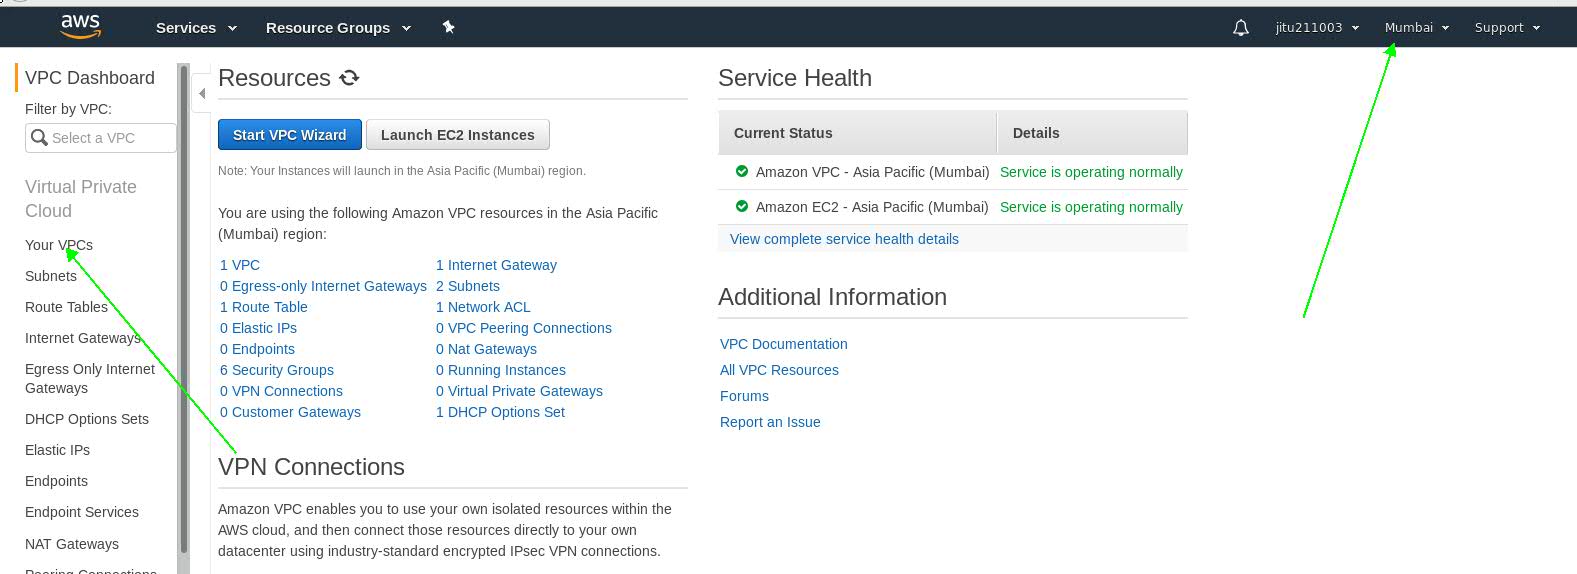Screen dimensions: 1577x574
Task: Open 0 VPC Peering Connections link
Action: [x=524, y=328]
